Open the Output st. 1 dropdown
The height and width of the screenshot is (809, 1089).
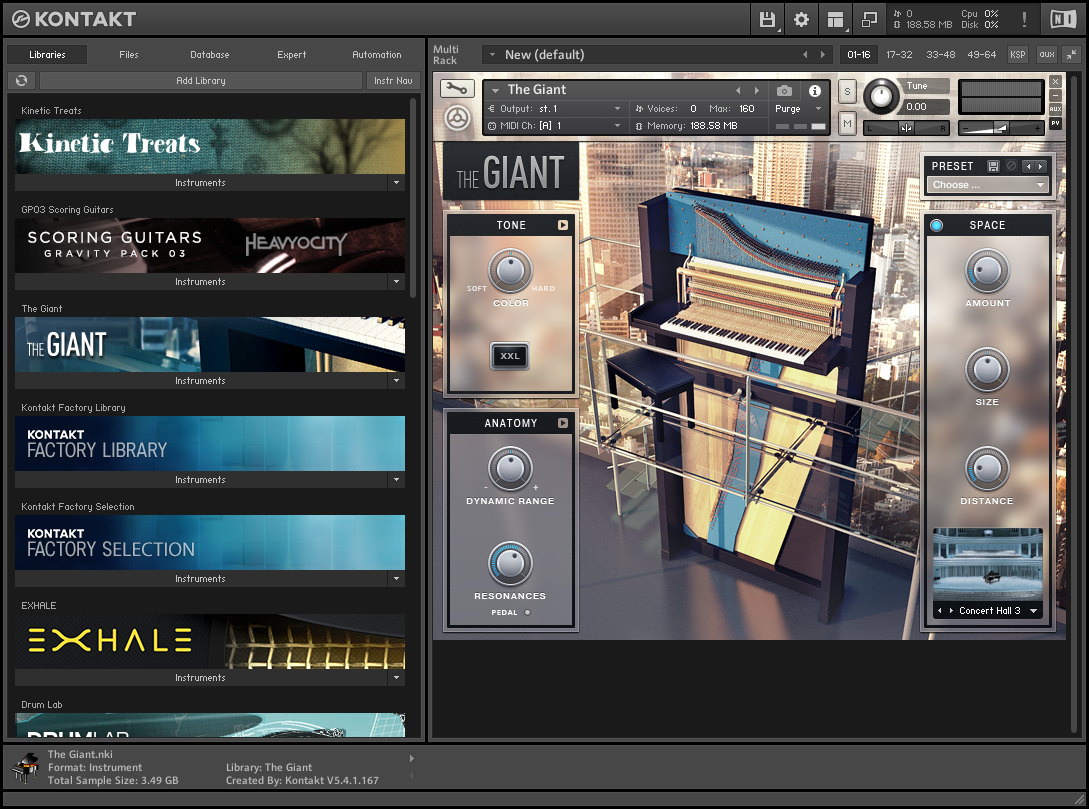tap(554, 108)
